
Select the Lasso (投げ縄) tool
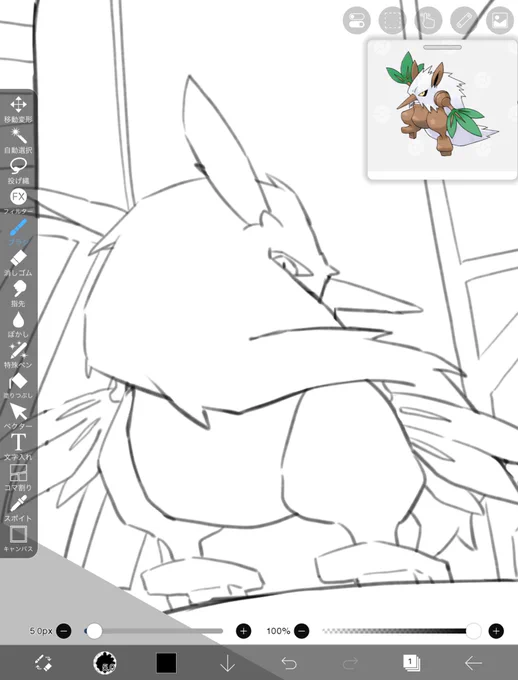point(18,171)
